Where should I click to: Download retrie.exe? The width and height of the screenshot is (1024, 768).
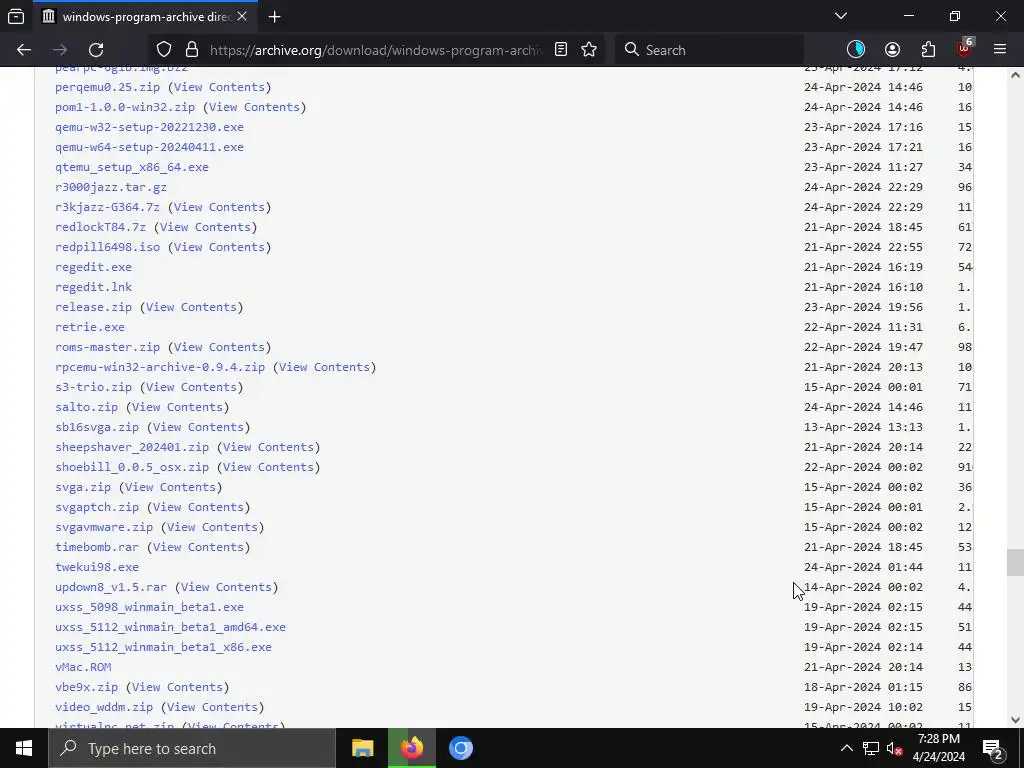tap(90, 327)
